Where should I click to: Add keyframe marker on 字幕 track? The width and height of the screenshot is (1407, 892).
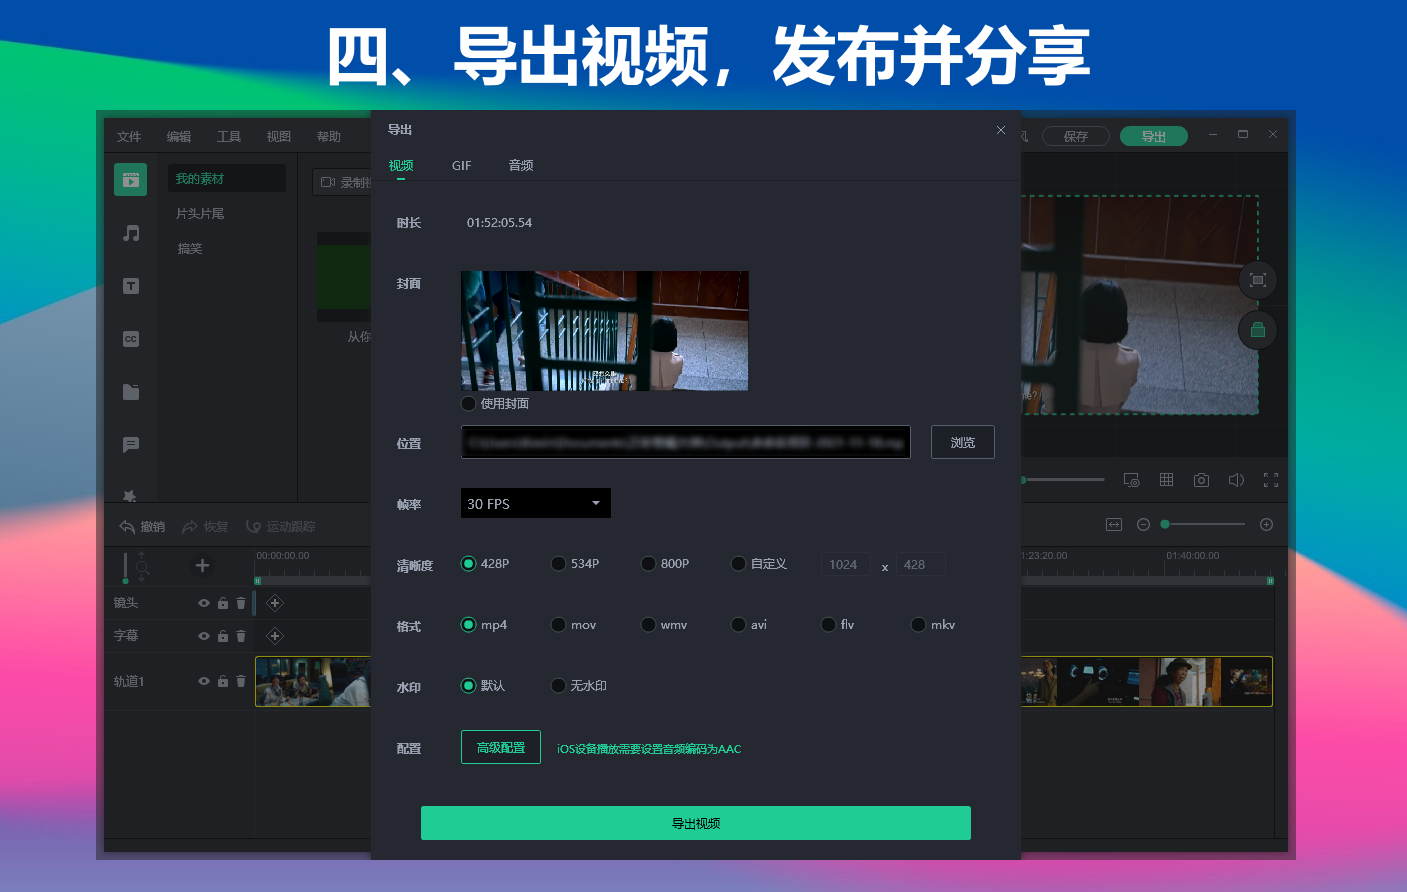275,636
